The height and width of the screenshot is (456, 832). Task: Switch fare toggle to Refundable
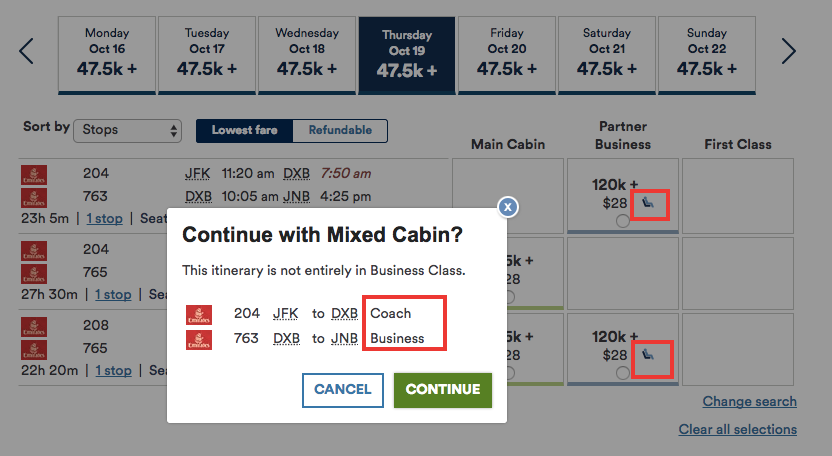point(340,131)
